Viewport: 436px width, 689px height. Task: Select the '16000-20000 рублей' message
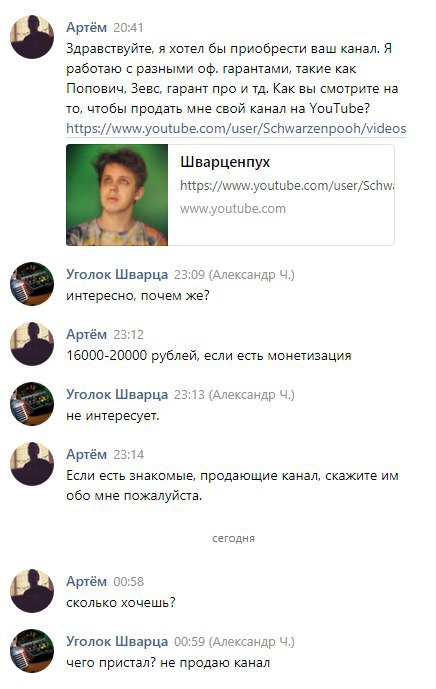coord(209,355)
